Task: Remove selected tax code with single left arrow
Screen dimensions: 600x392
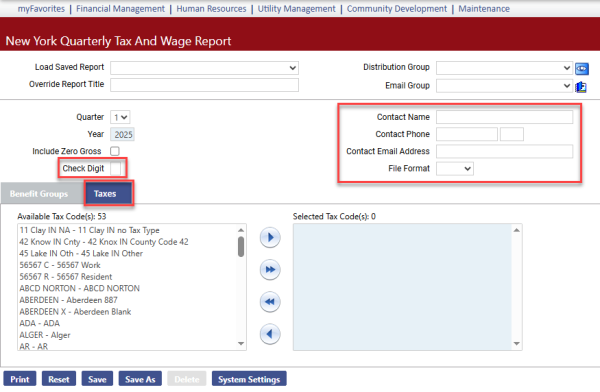Action: (270, 334)
